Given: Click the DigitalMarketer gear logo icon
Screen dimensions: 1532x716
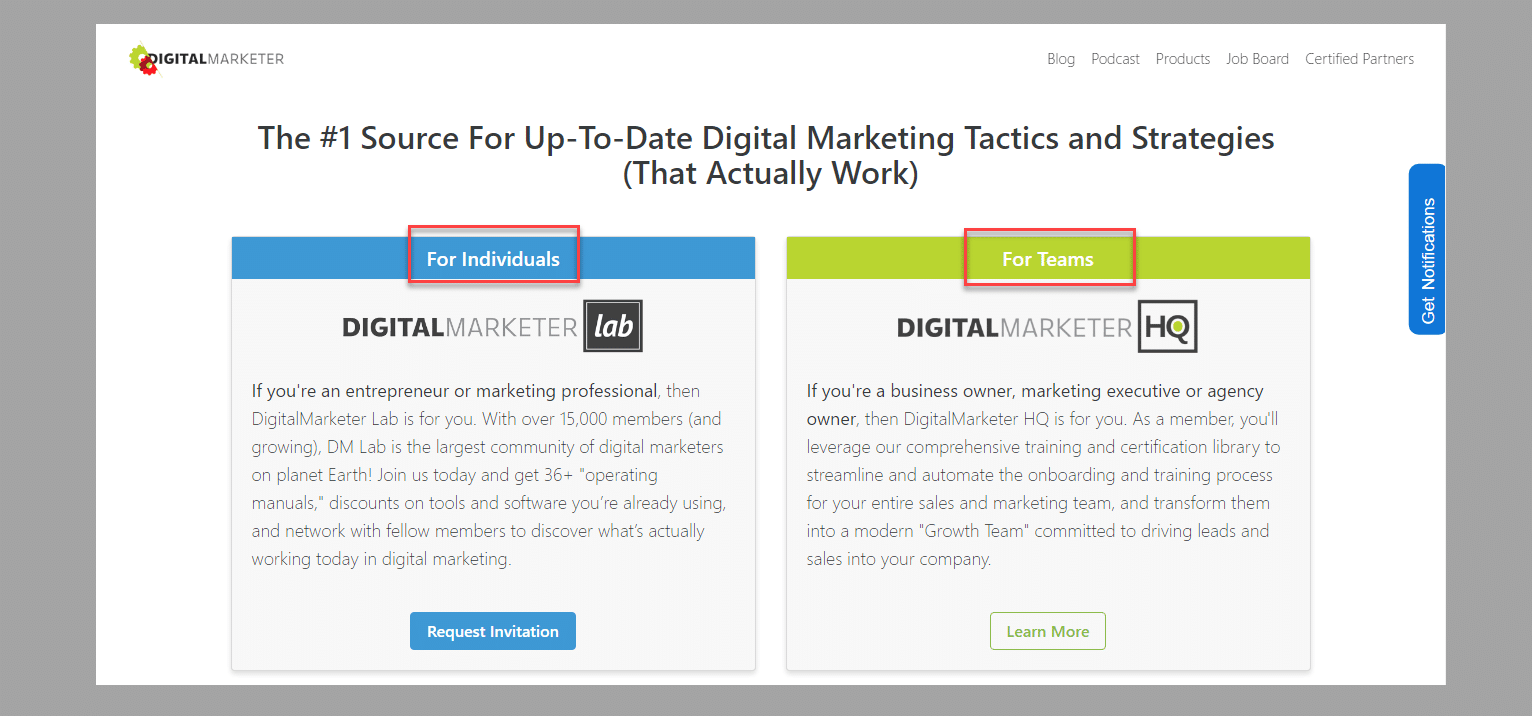Looking at the screenshot, I should [x=144, y=59].
